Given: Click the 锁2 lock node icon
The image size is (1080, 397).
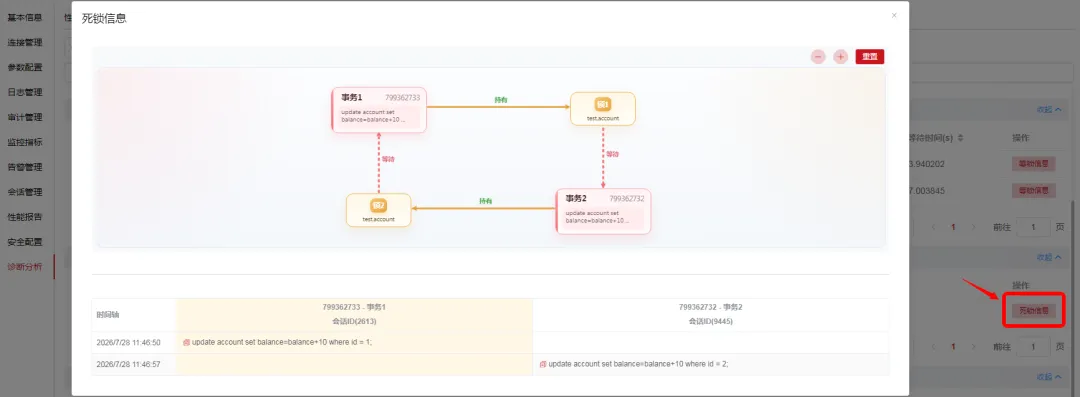Looking at the screenshot, I should coord(378,205).
